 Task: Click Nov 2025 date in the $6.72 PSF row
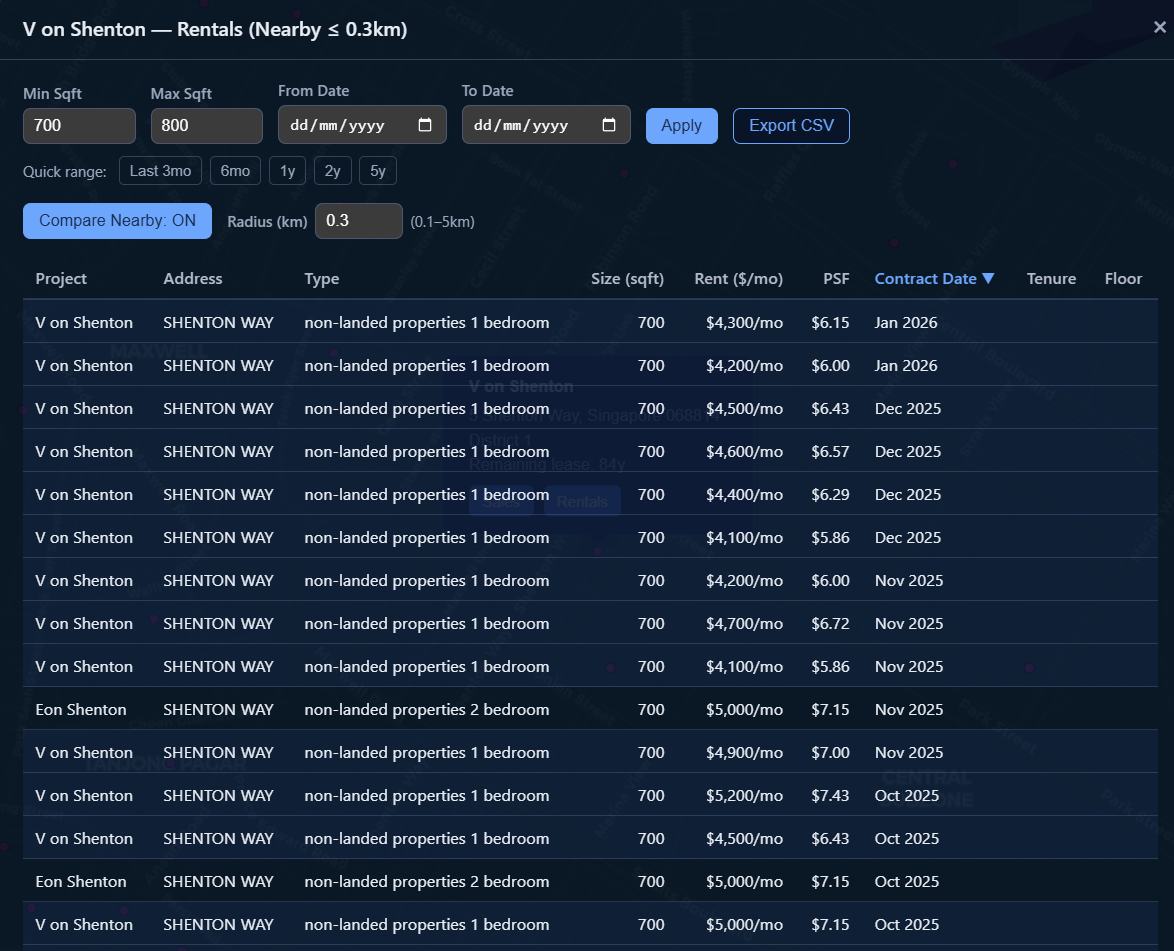[909, 624]
